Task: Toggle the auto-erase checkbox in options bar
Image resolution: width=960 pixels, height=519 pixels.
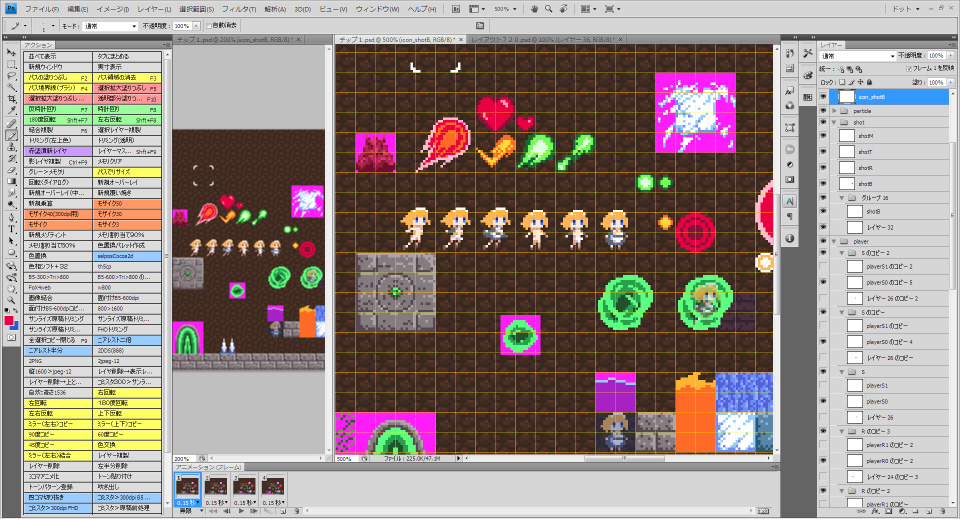Action: [209, 26]
